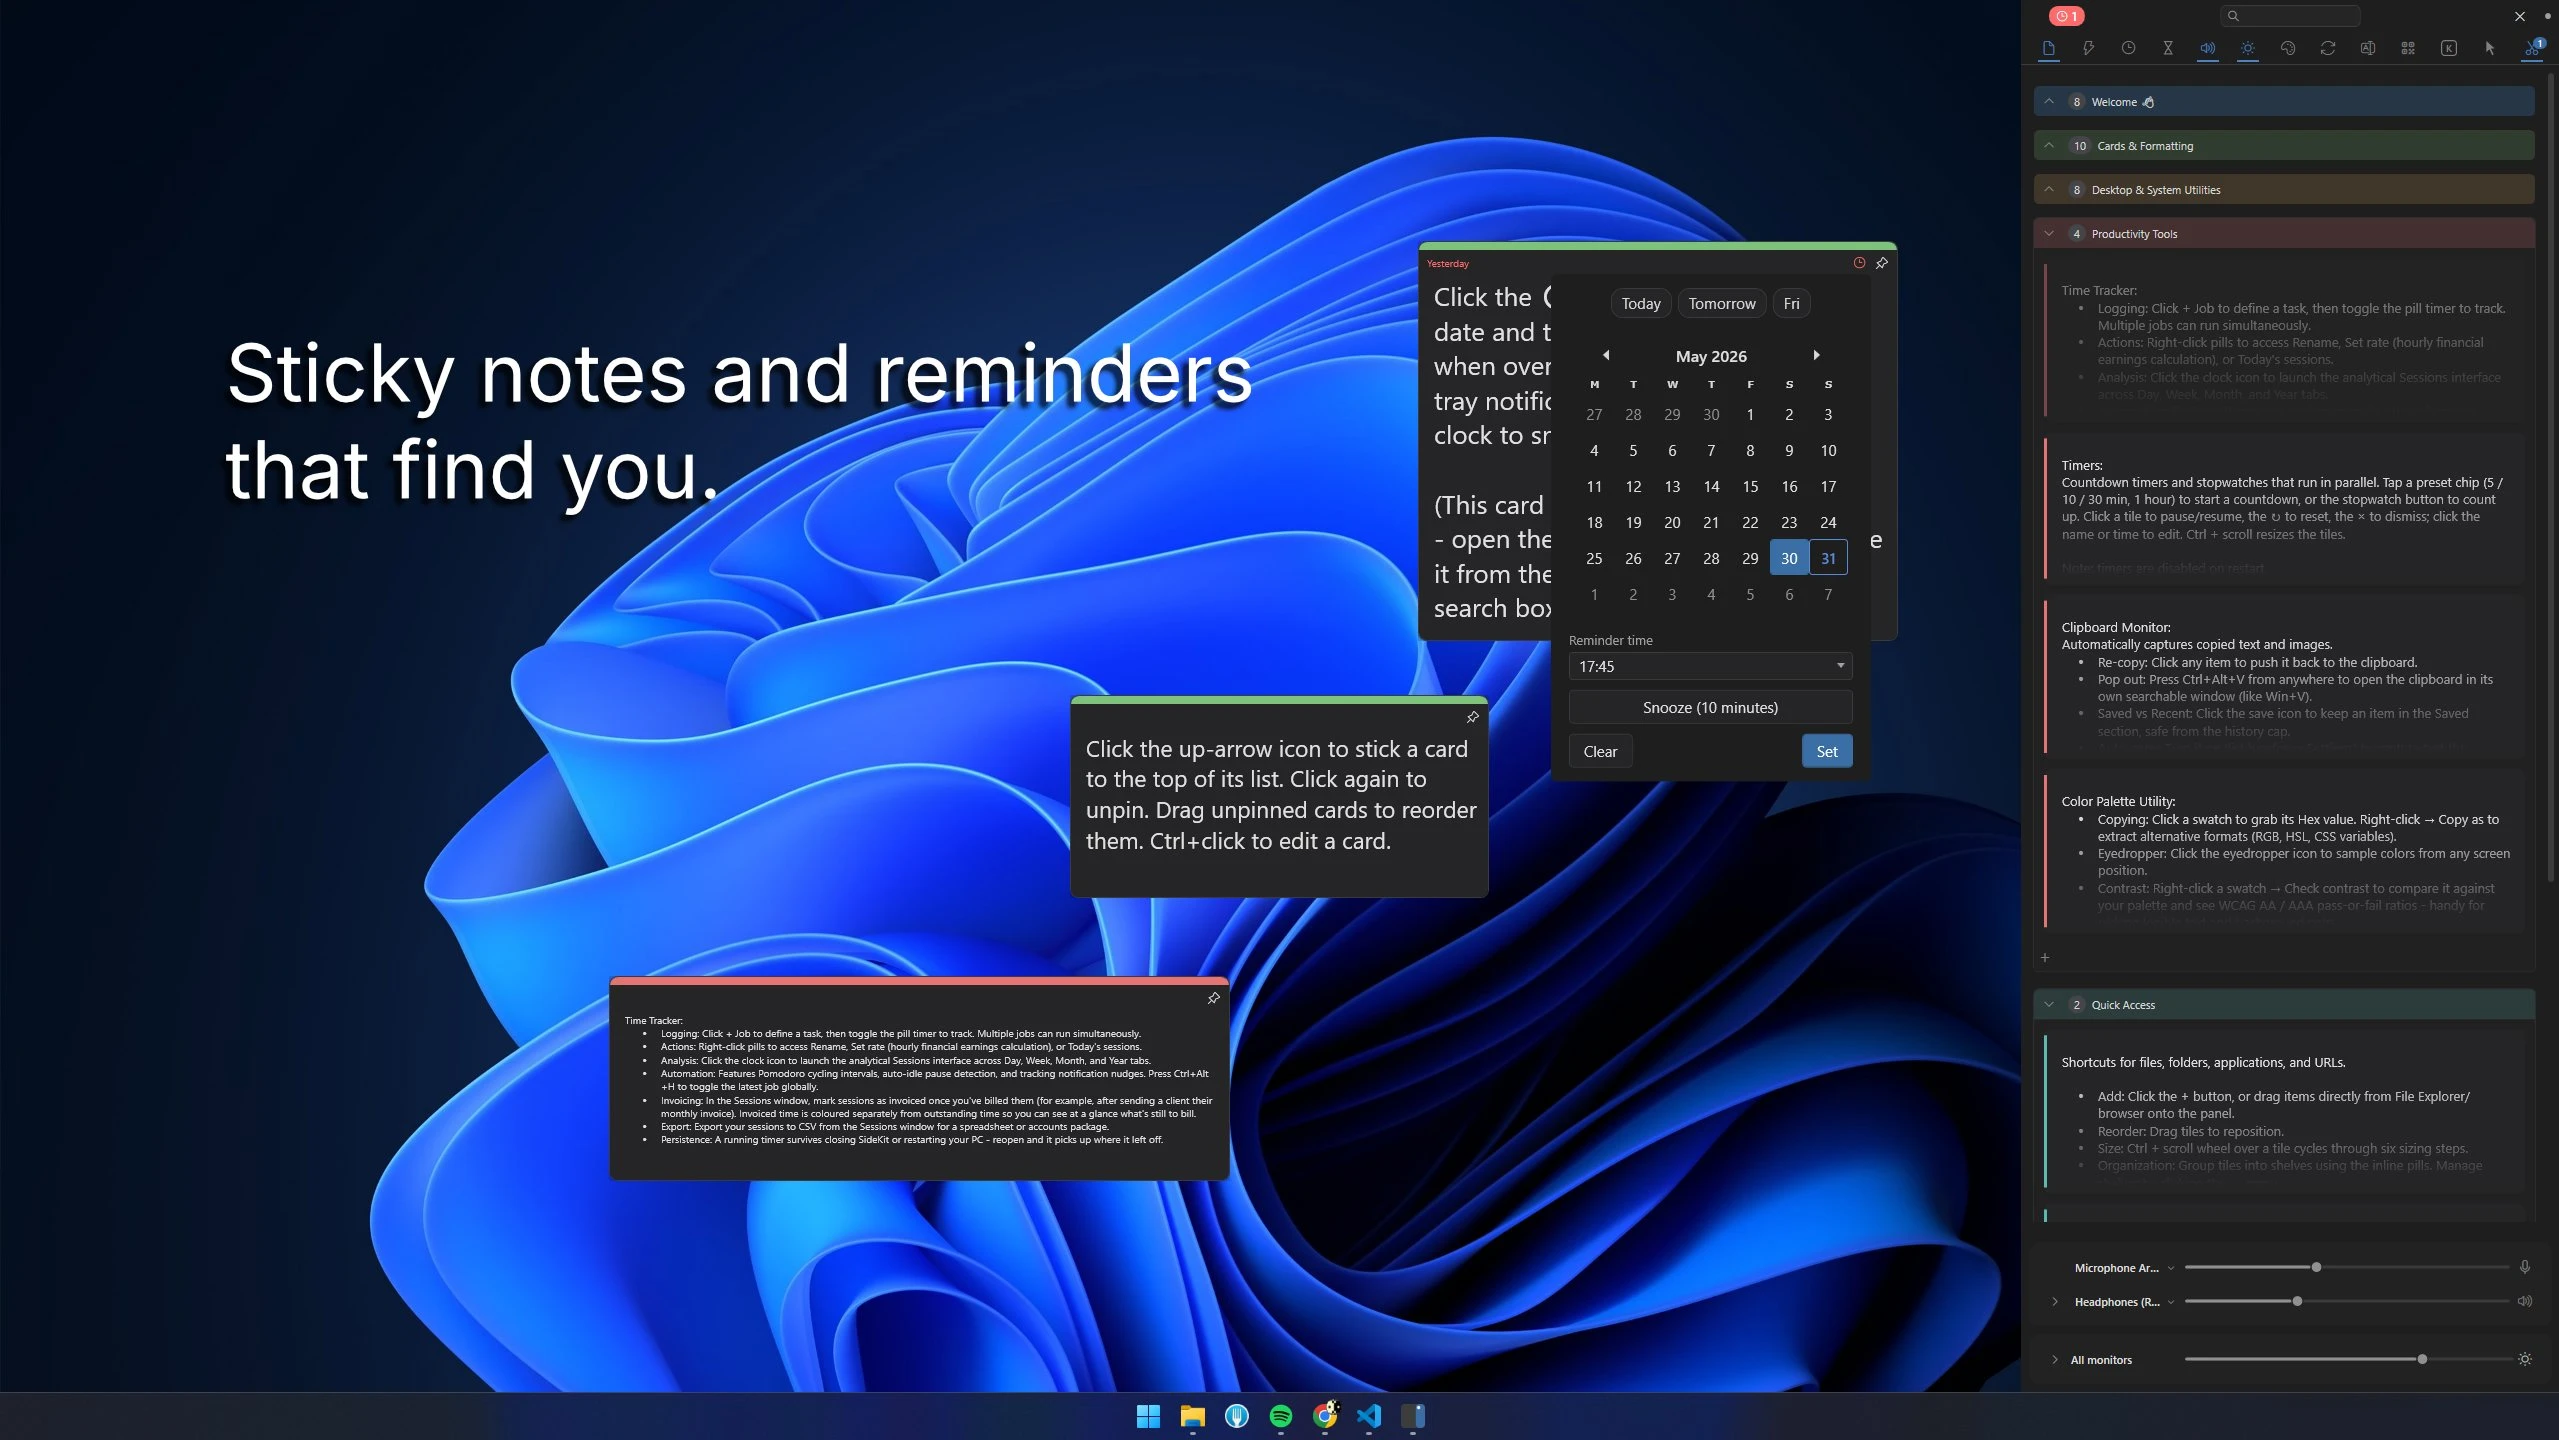Choose the Fri quick date chip
The height and width of the screenshot is (1440, 2559).
(x=1791, y=303)
